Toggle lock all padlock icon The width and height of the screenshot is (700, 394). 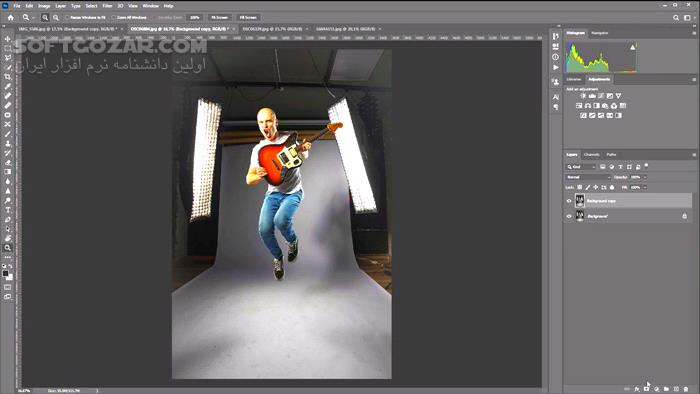click(x=612, y=187)
